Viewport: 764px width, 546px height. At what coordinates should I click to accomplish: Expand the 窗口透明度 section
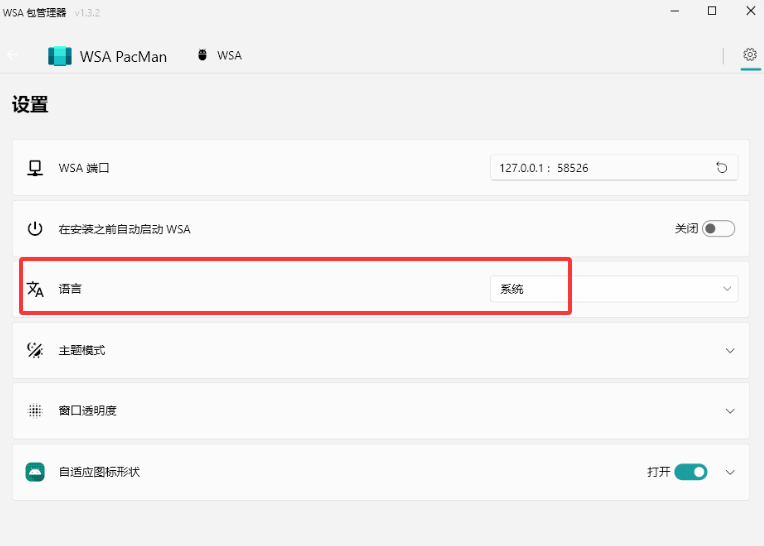(730, 410)
